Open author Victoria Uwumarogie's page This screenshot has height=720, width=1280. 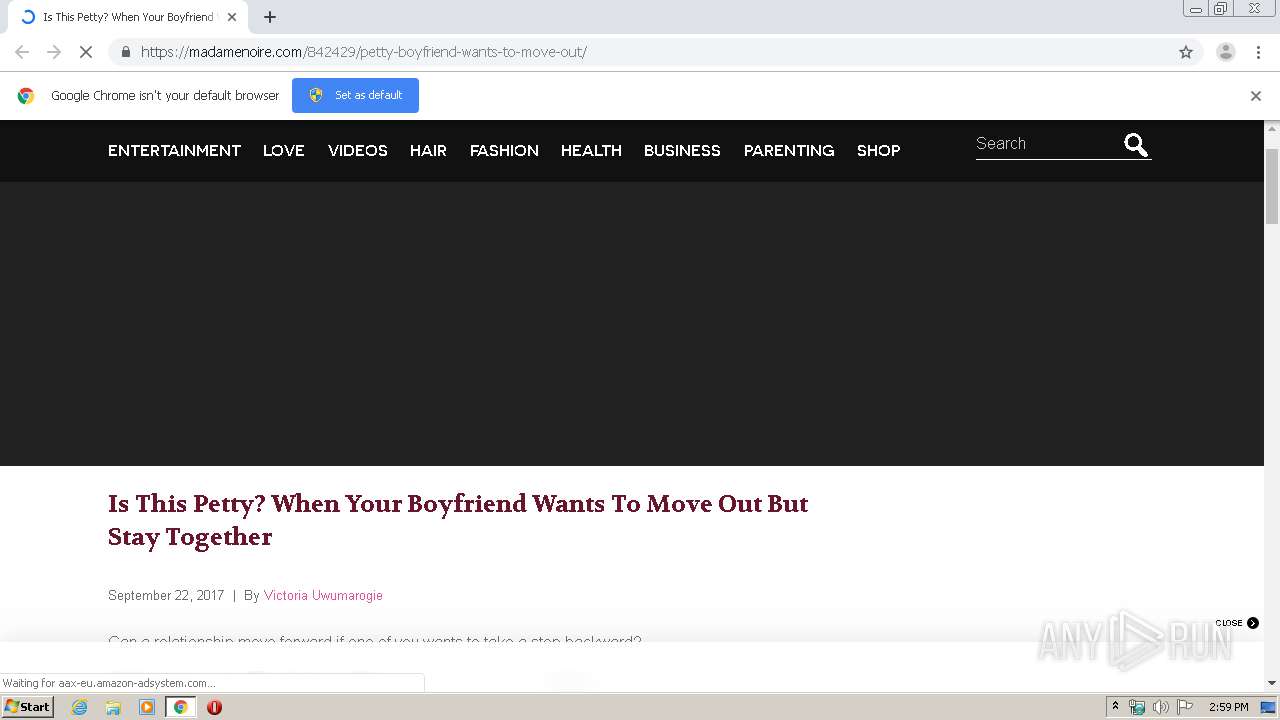323,595
